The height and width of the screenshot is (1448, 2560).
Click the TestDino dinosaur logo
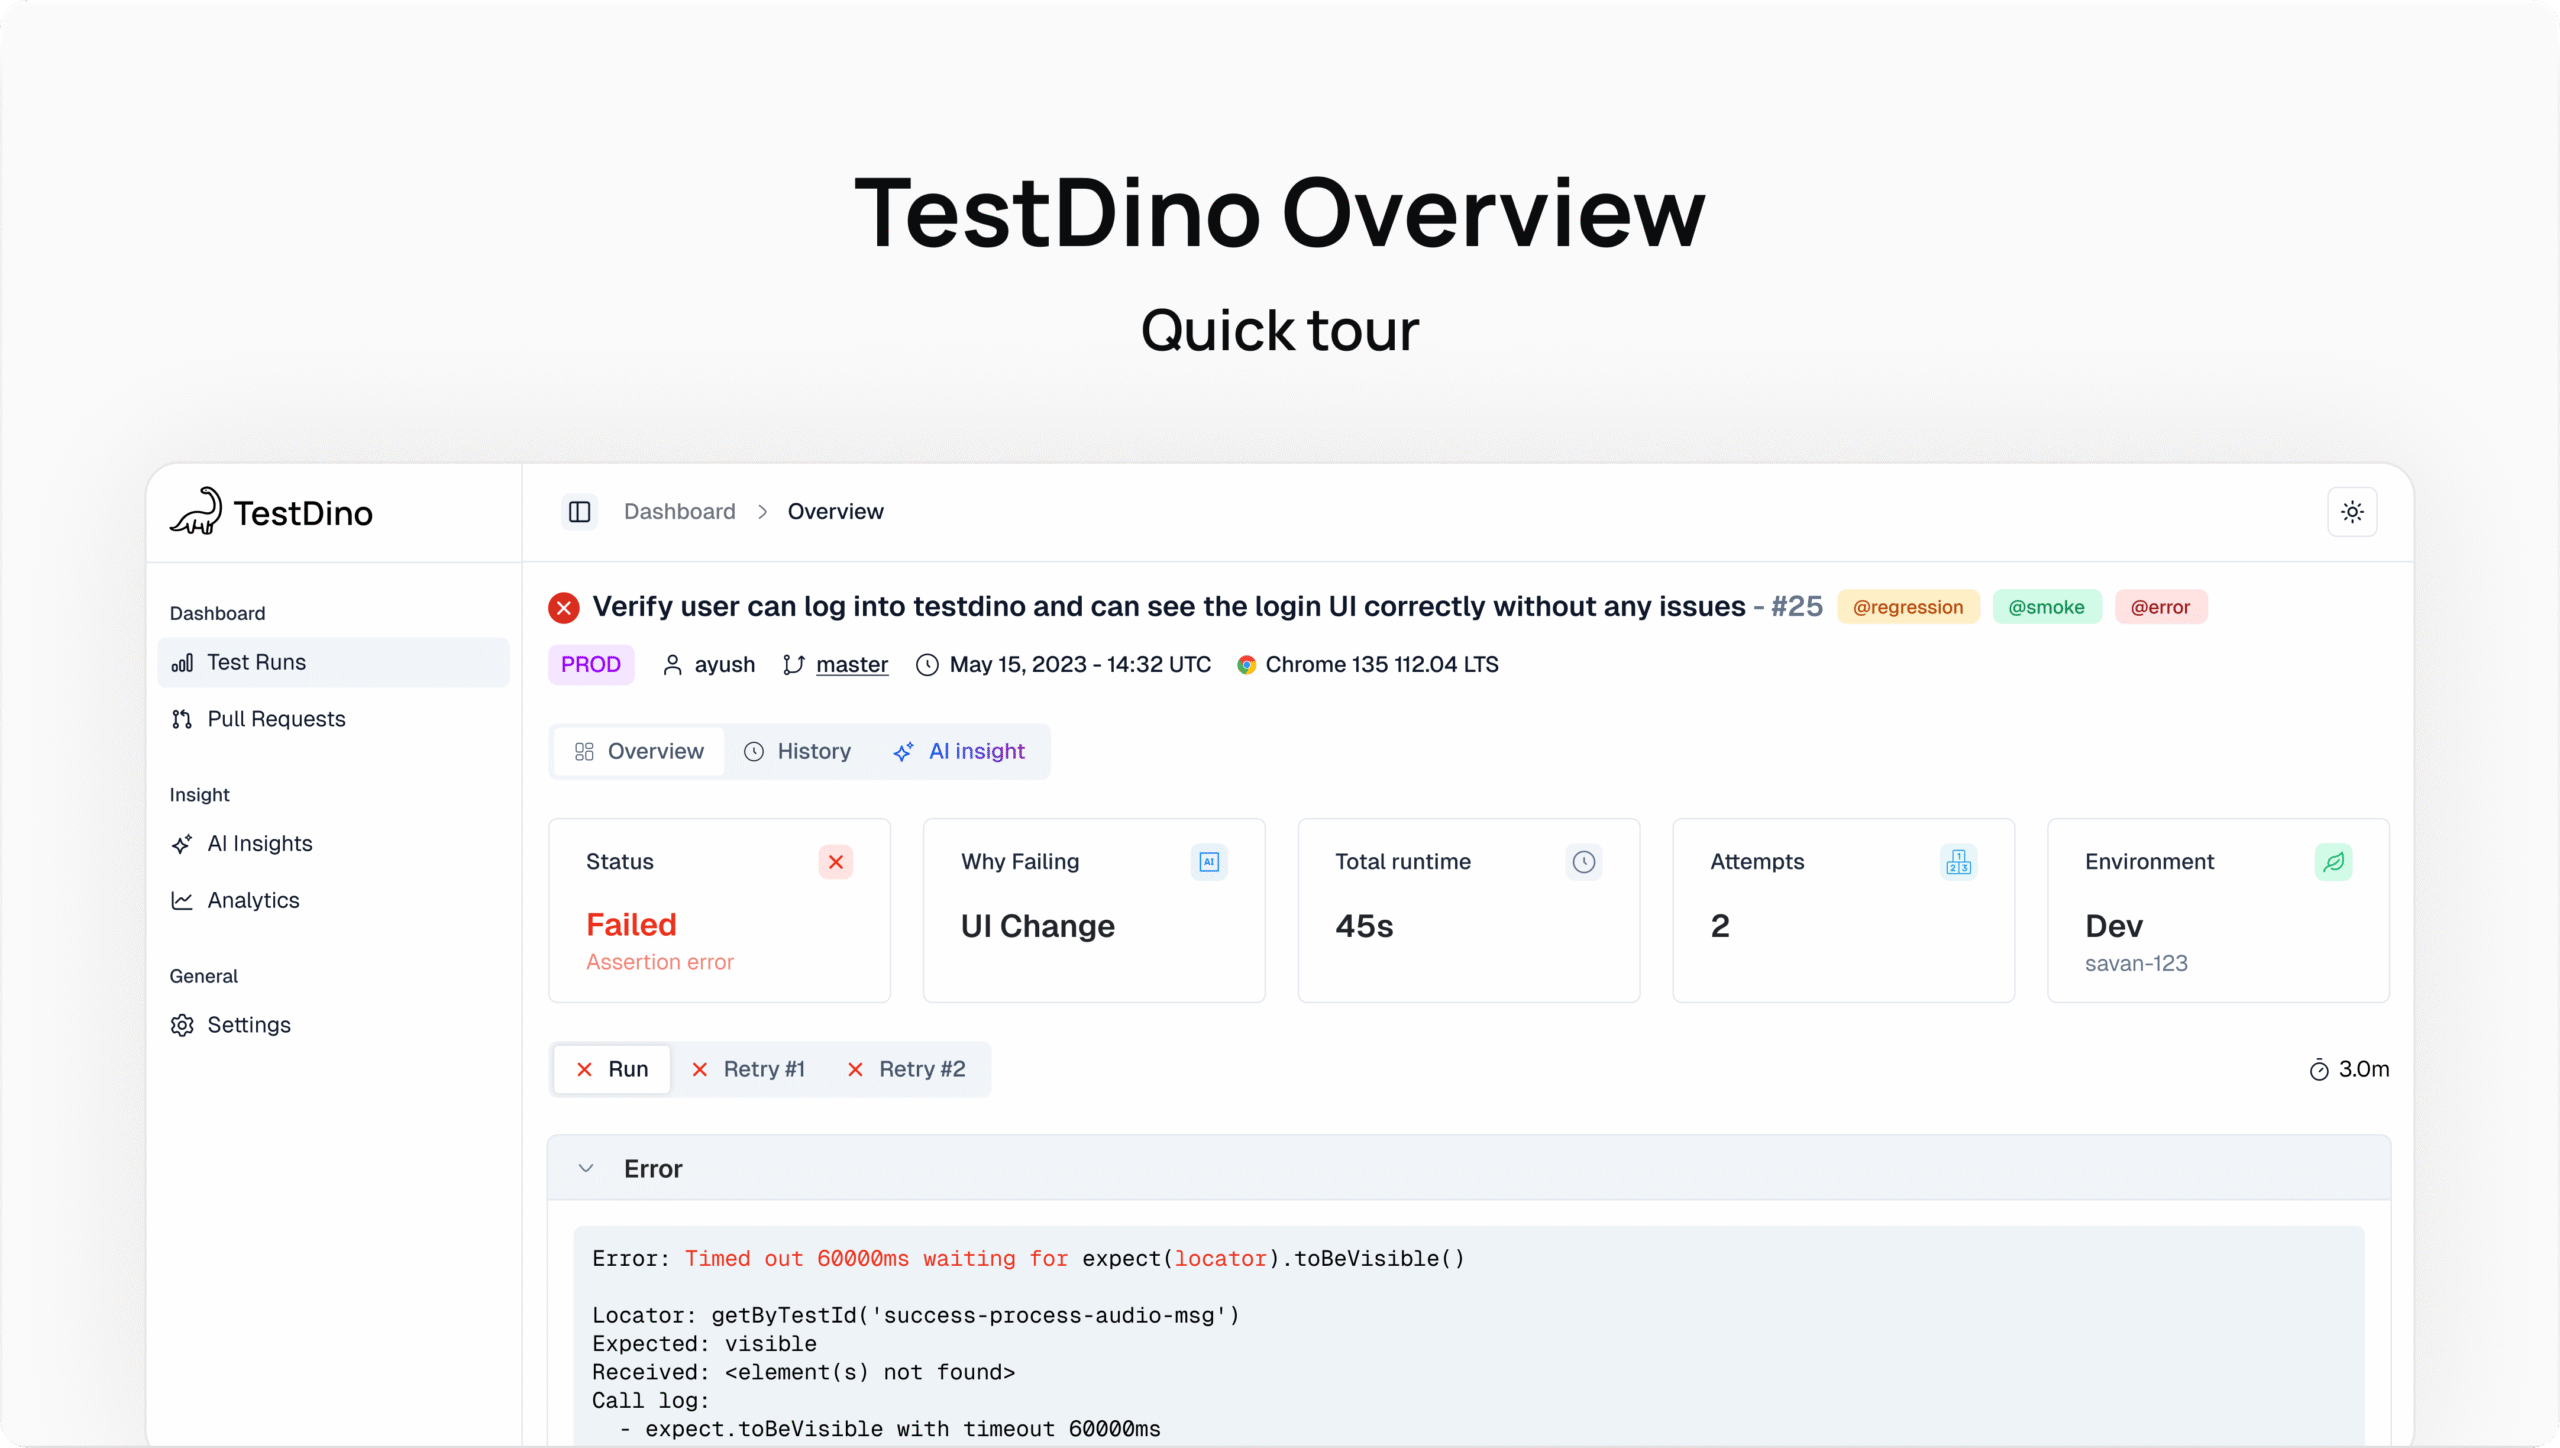click(x=195, y=512)
